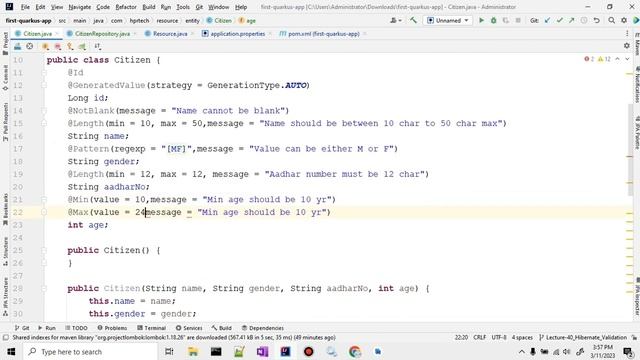Switch to the Resource.java tab

coord(170,34)
